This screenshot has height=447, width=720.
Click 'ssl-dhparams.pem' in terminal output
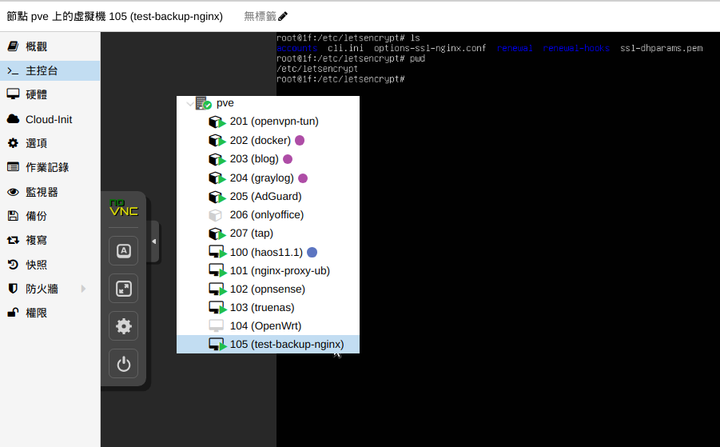tap(661, 48)
